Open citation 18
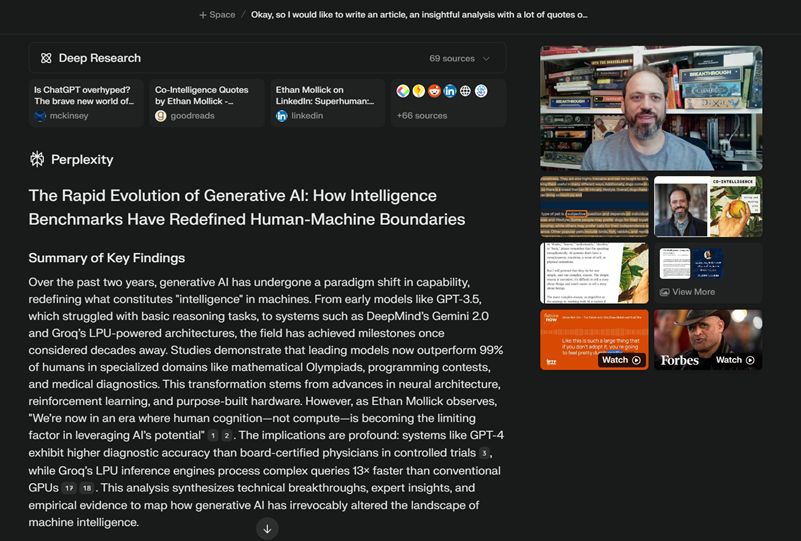801x541 pixels. (87, 488)
